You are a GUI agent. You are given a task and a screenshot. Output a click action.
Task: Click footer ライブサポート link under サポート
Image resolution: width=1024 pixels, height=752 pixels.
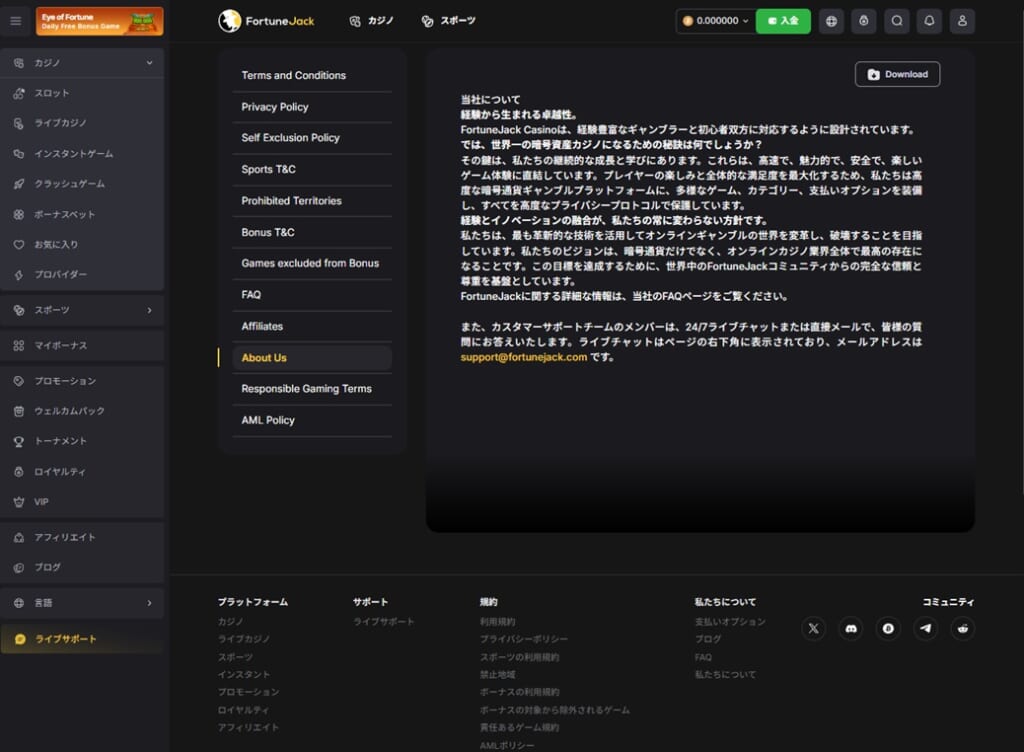point(384,621)
